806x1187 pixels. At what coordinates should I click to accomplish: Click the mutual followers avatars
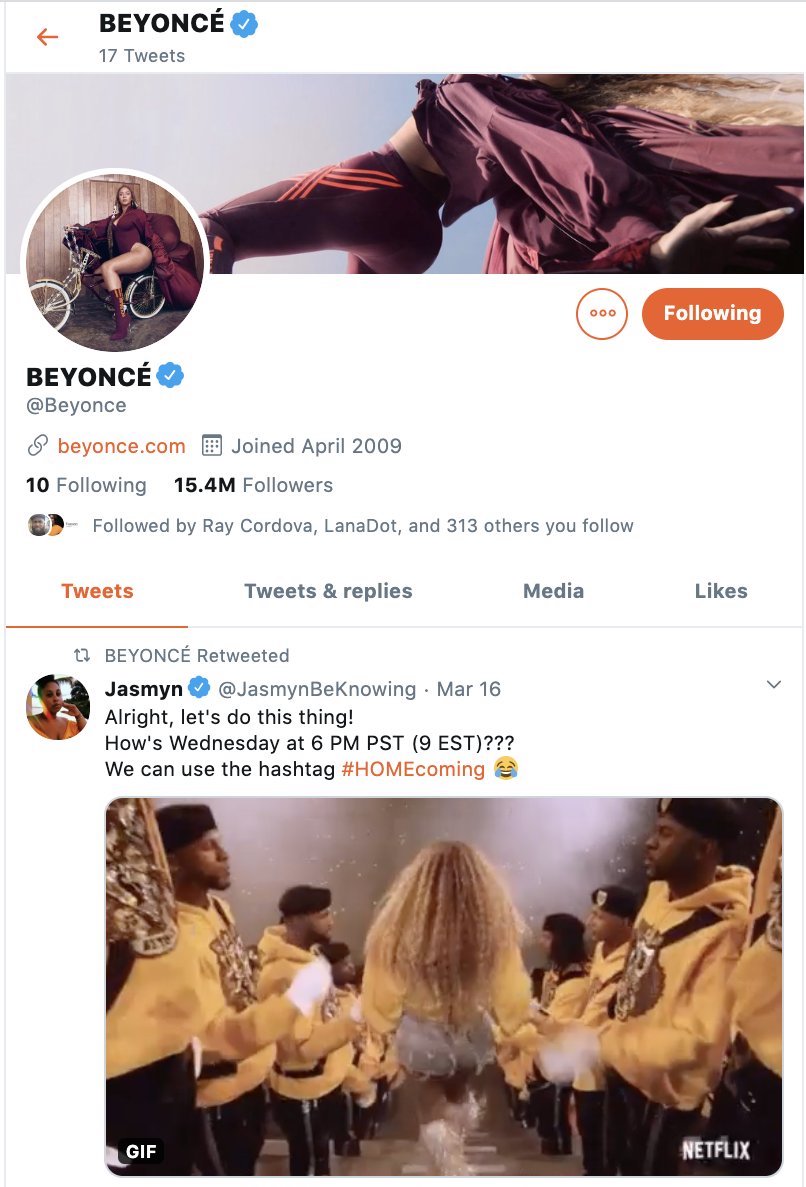pyautogui.click(x=47, y=525)
